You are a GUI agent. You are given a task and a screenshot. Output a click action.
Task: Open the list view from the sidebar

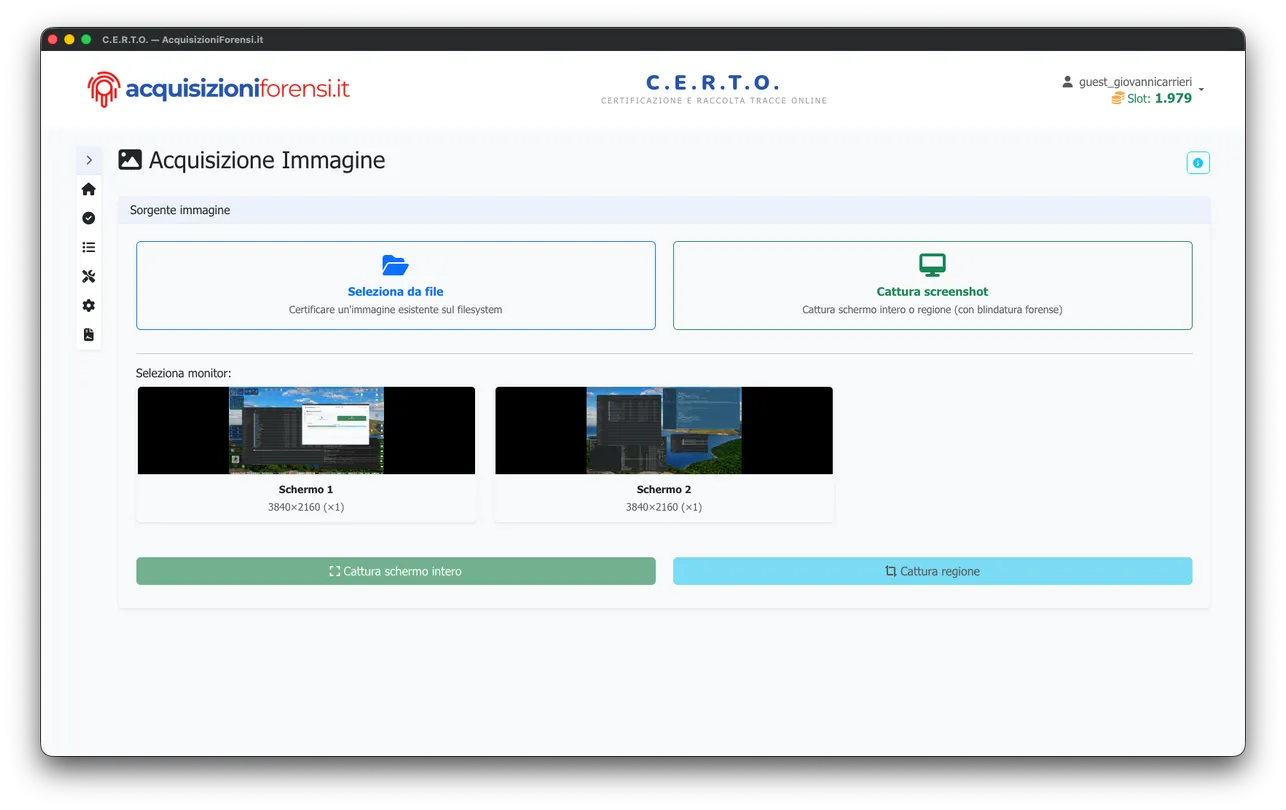pos(88,246)
